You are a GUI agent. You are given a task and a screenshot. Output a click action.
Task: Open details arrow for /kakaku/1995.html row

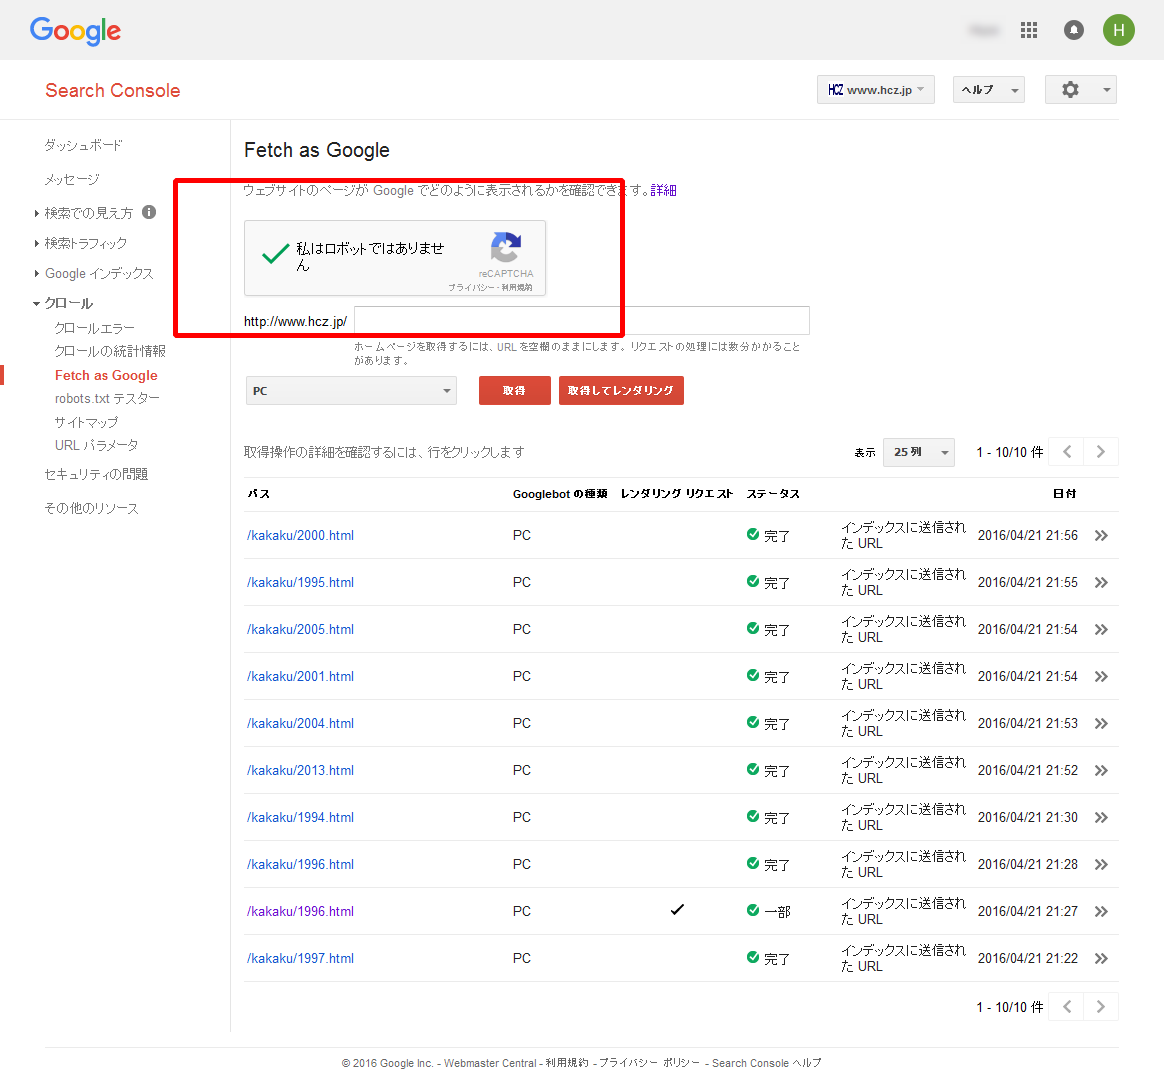point(1101,583)
